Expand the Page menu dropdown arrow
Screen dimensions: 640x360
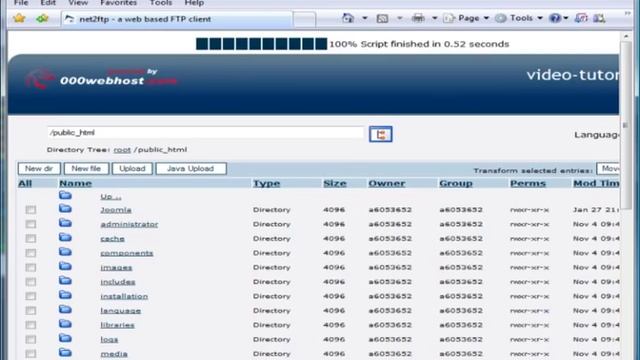point(486,18)
